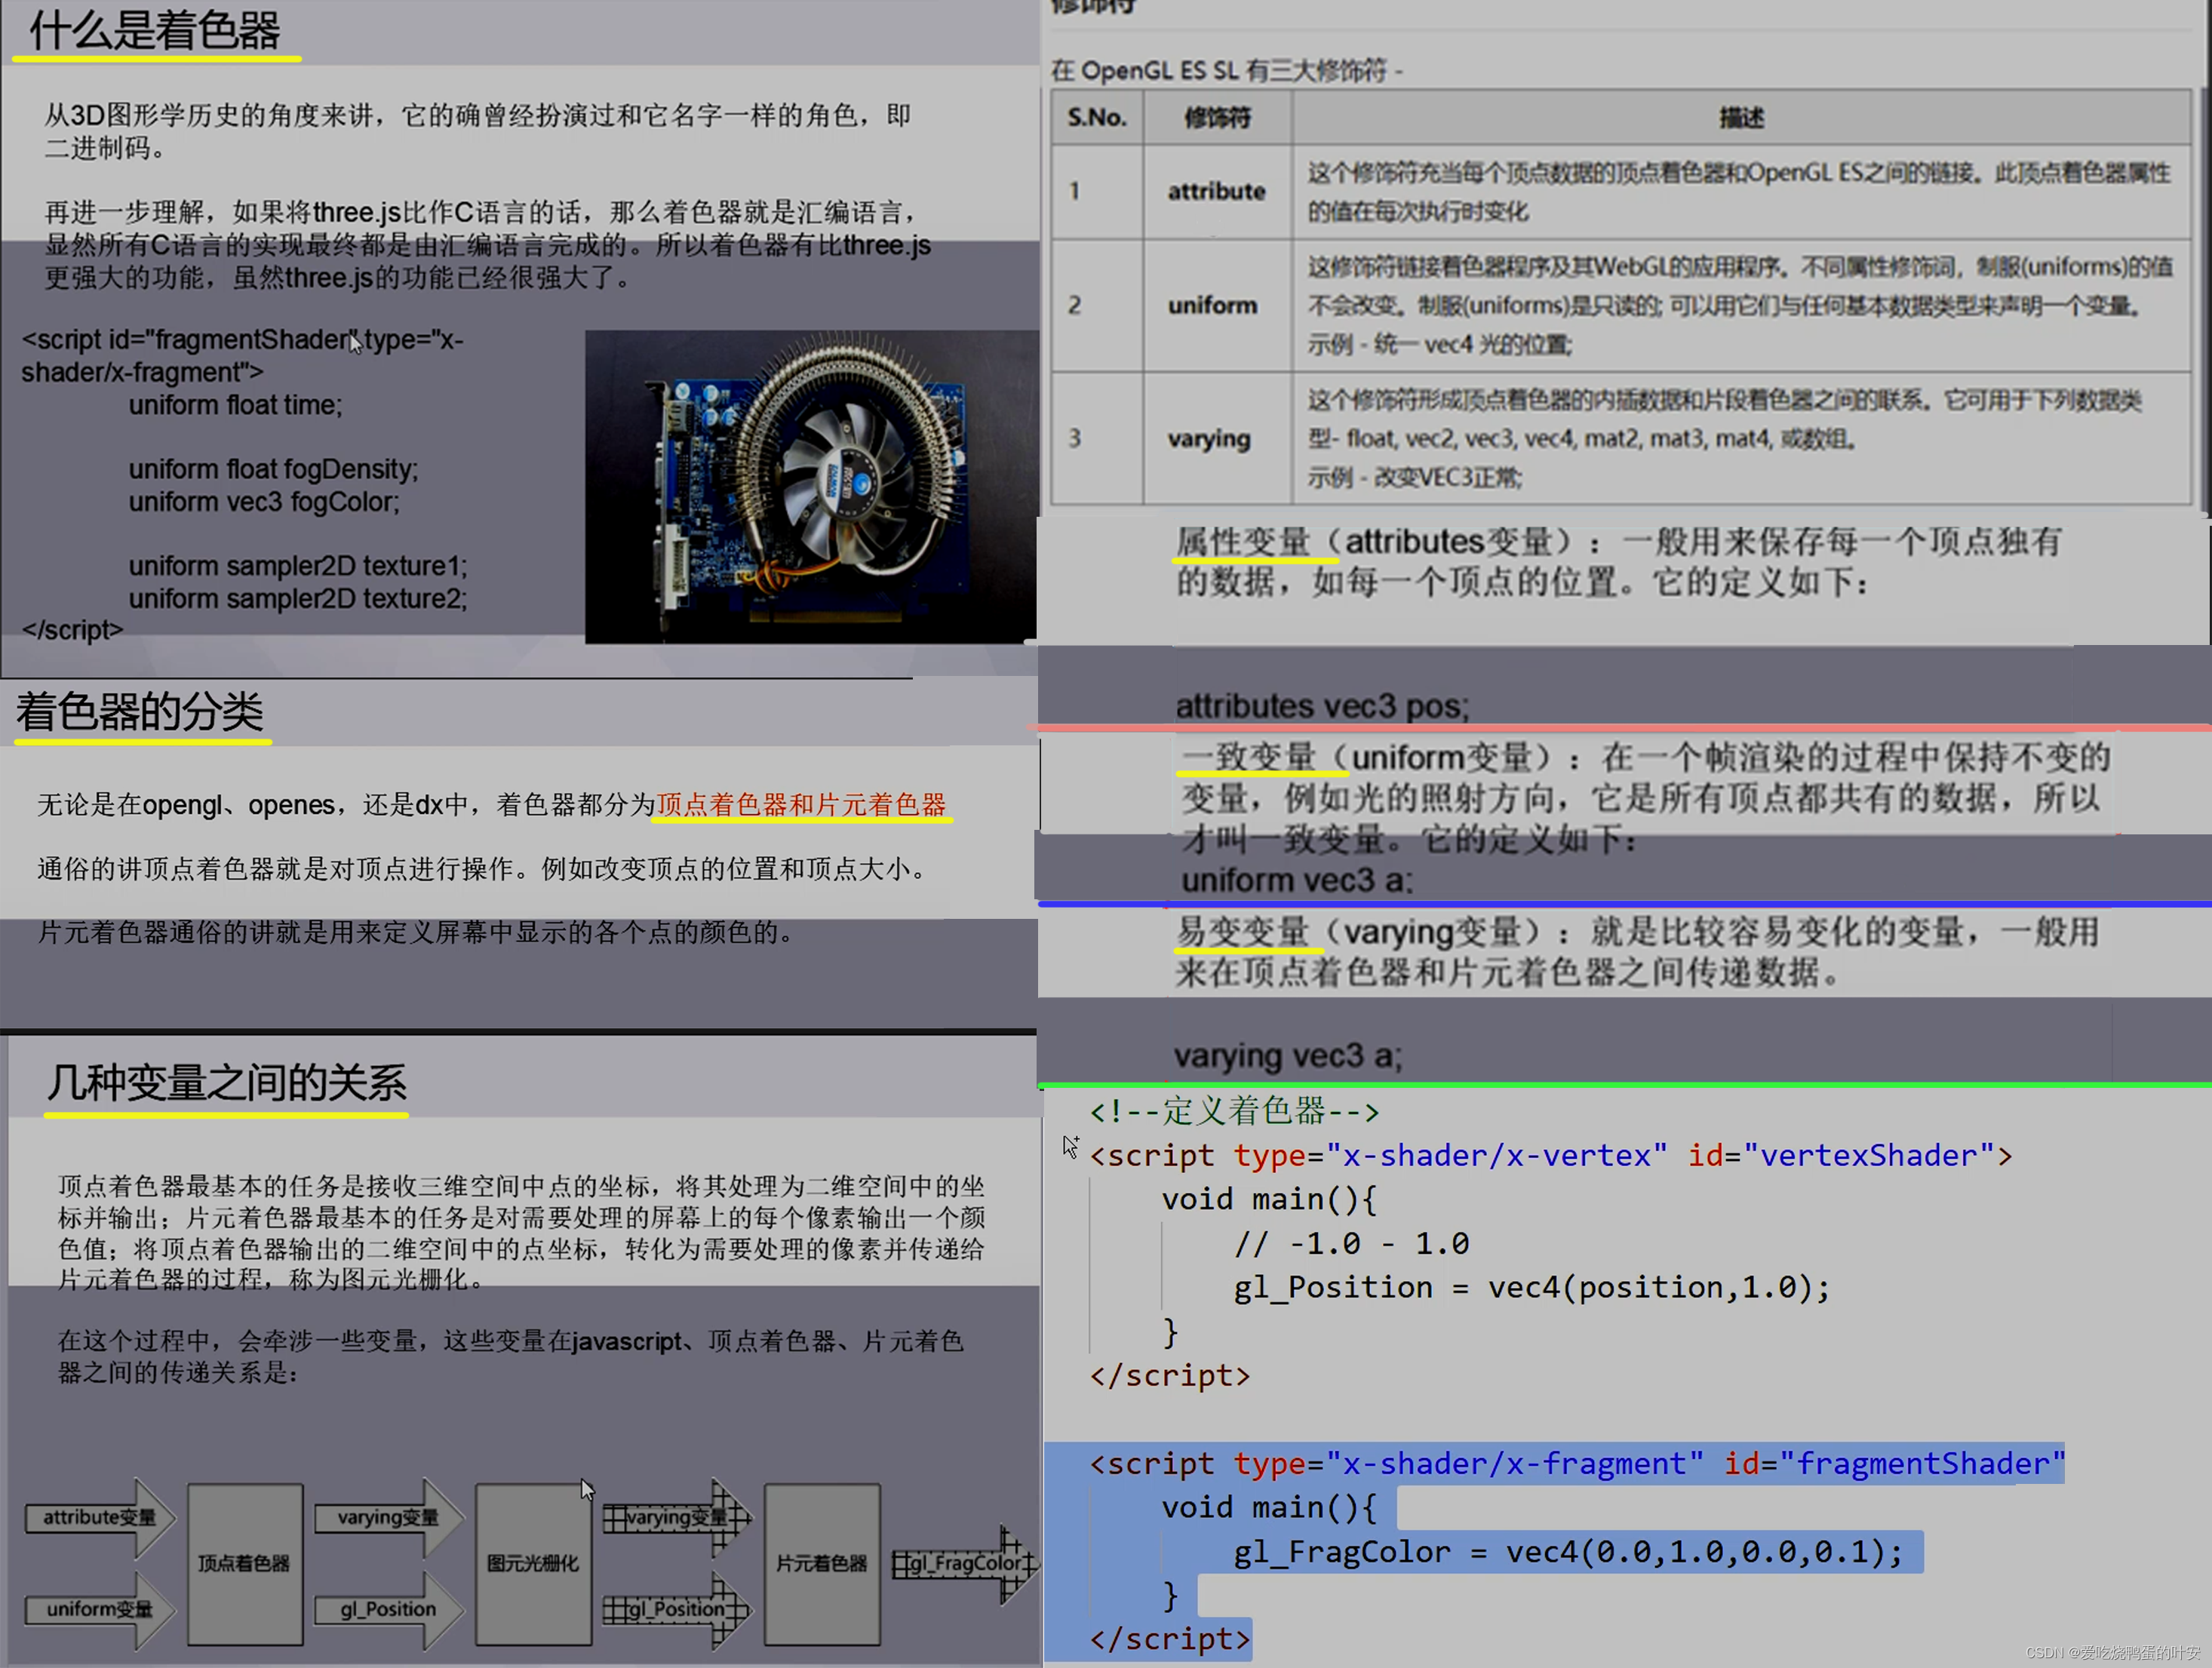Click the underlined term '易变变量'

click(x=1243, y=931)
